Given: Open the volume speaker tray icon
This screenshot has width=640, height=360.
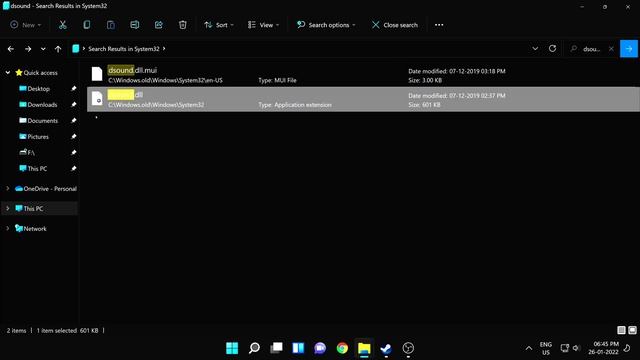Looking at the screenshot, I should [x=576, y=348].
